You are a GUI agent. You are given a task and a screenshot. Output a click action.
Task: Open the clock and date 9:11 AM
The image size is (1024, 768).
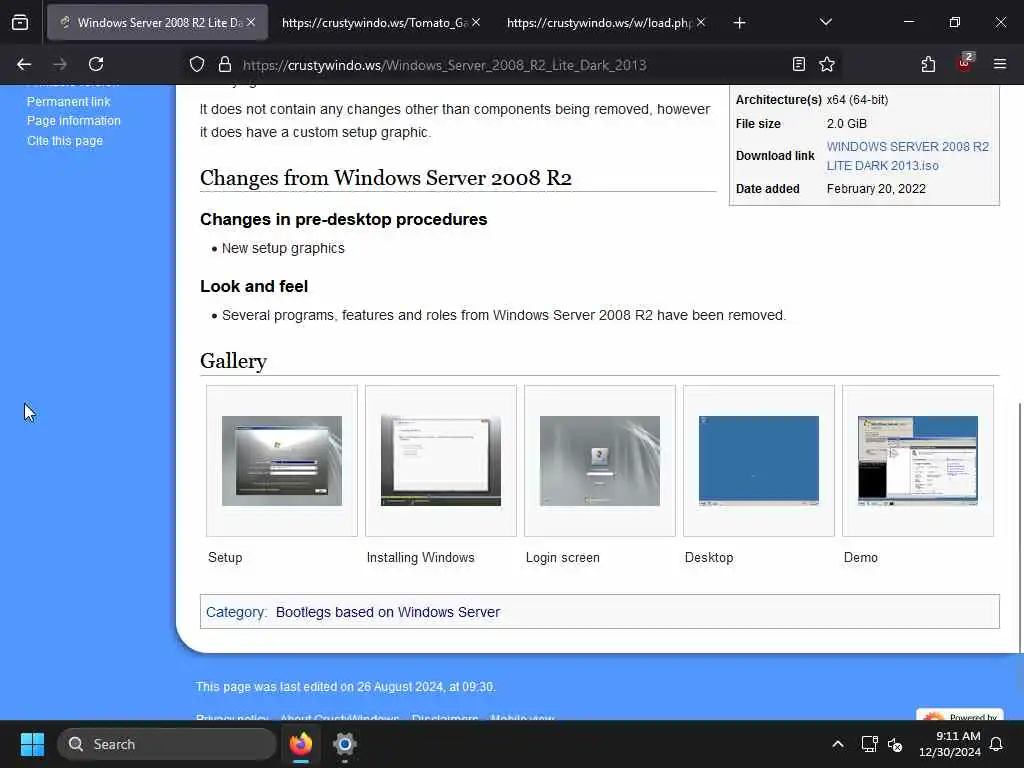coord(950,744)
